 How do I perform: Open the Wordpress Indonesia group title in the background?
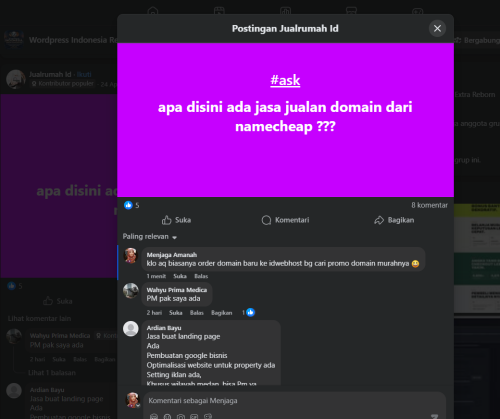coord(73,40)
